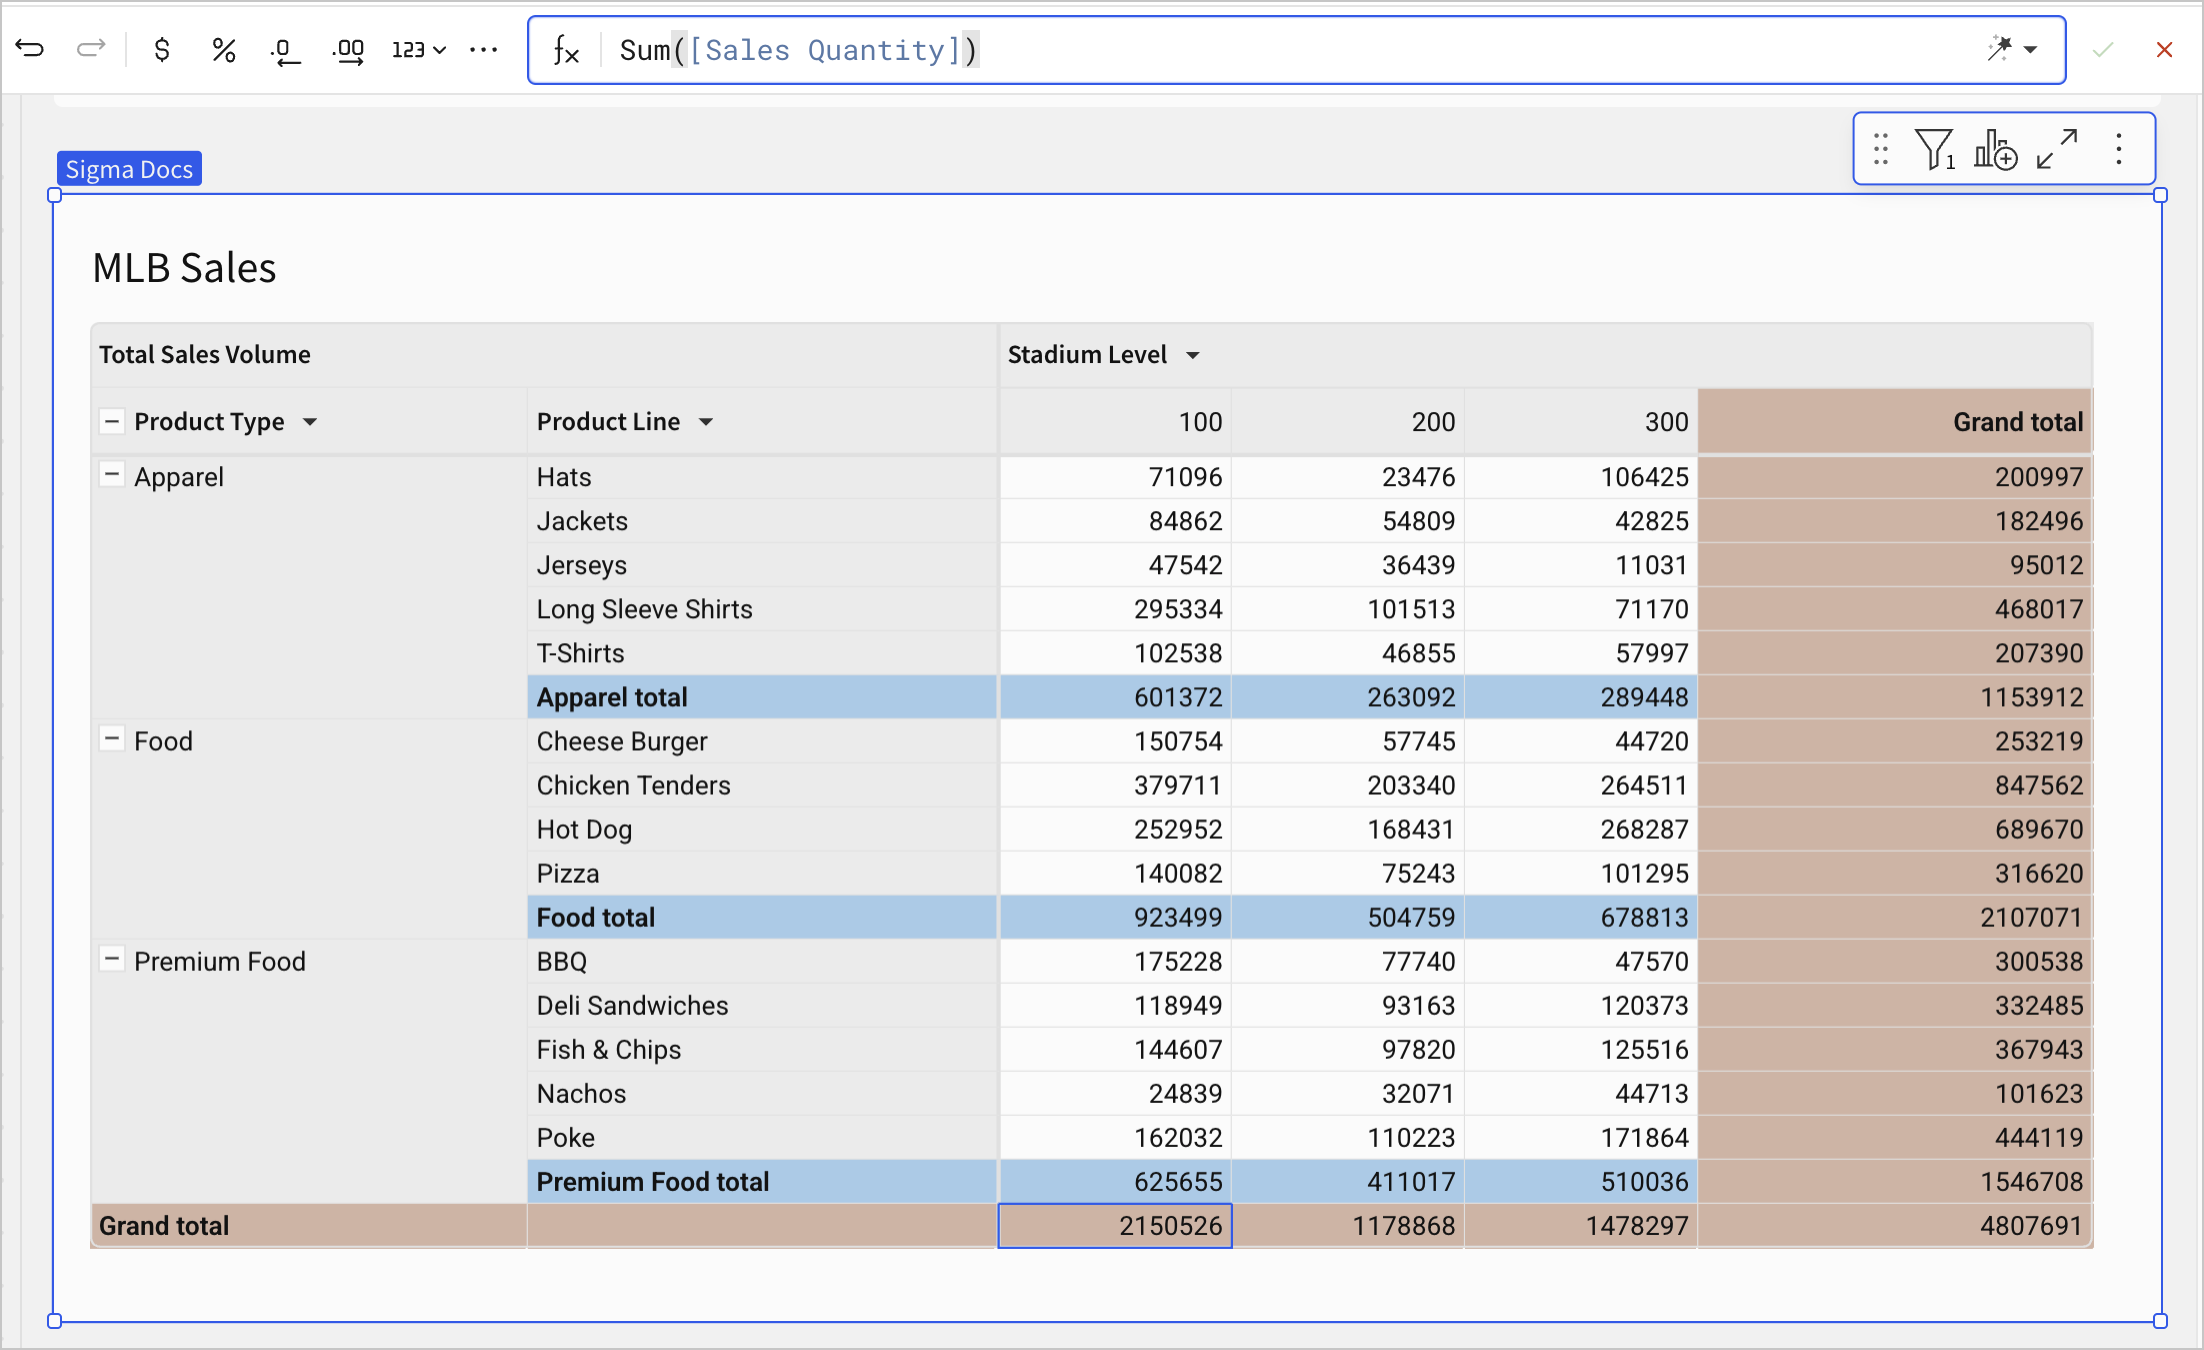Redo the last undone change
The width and height of the screenshot is (2204, 1350).
[90, 48]
